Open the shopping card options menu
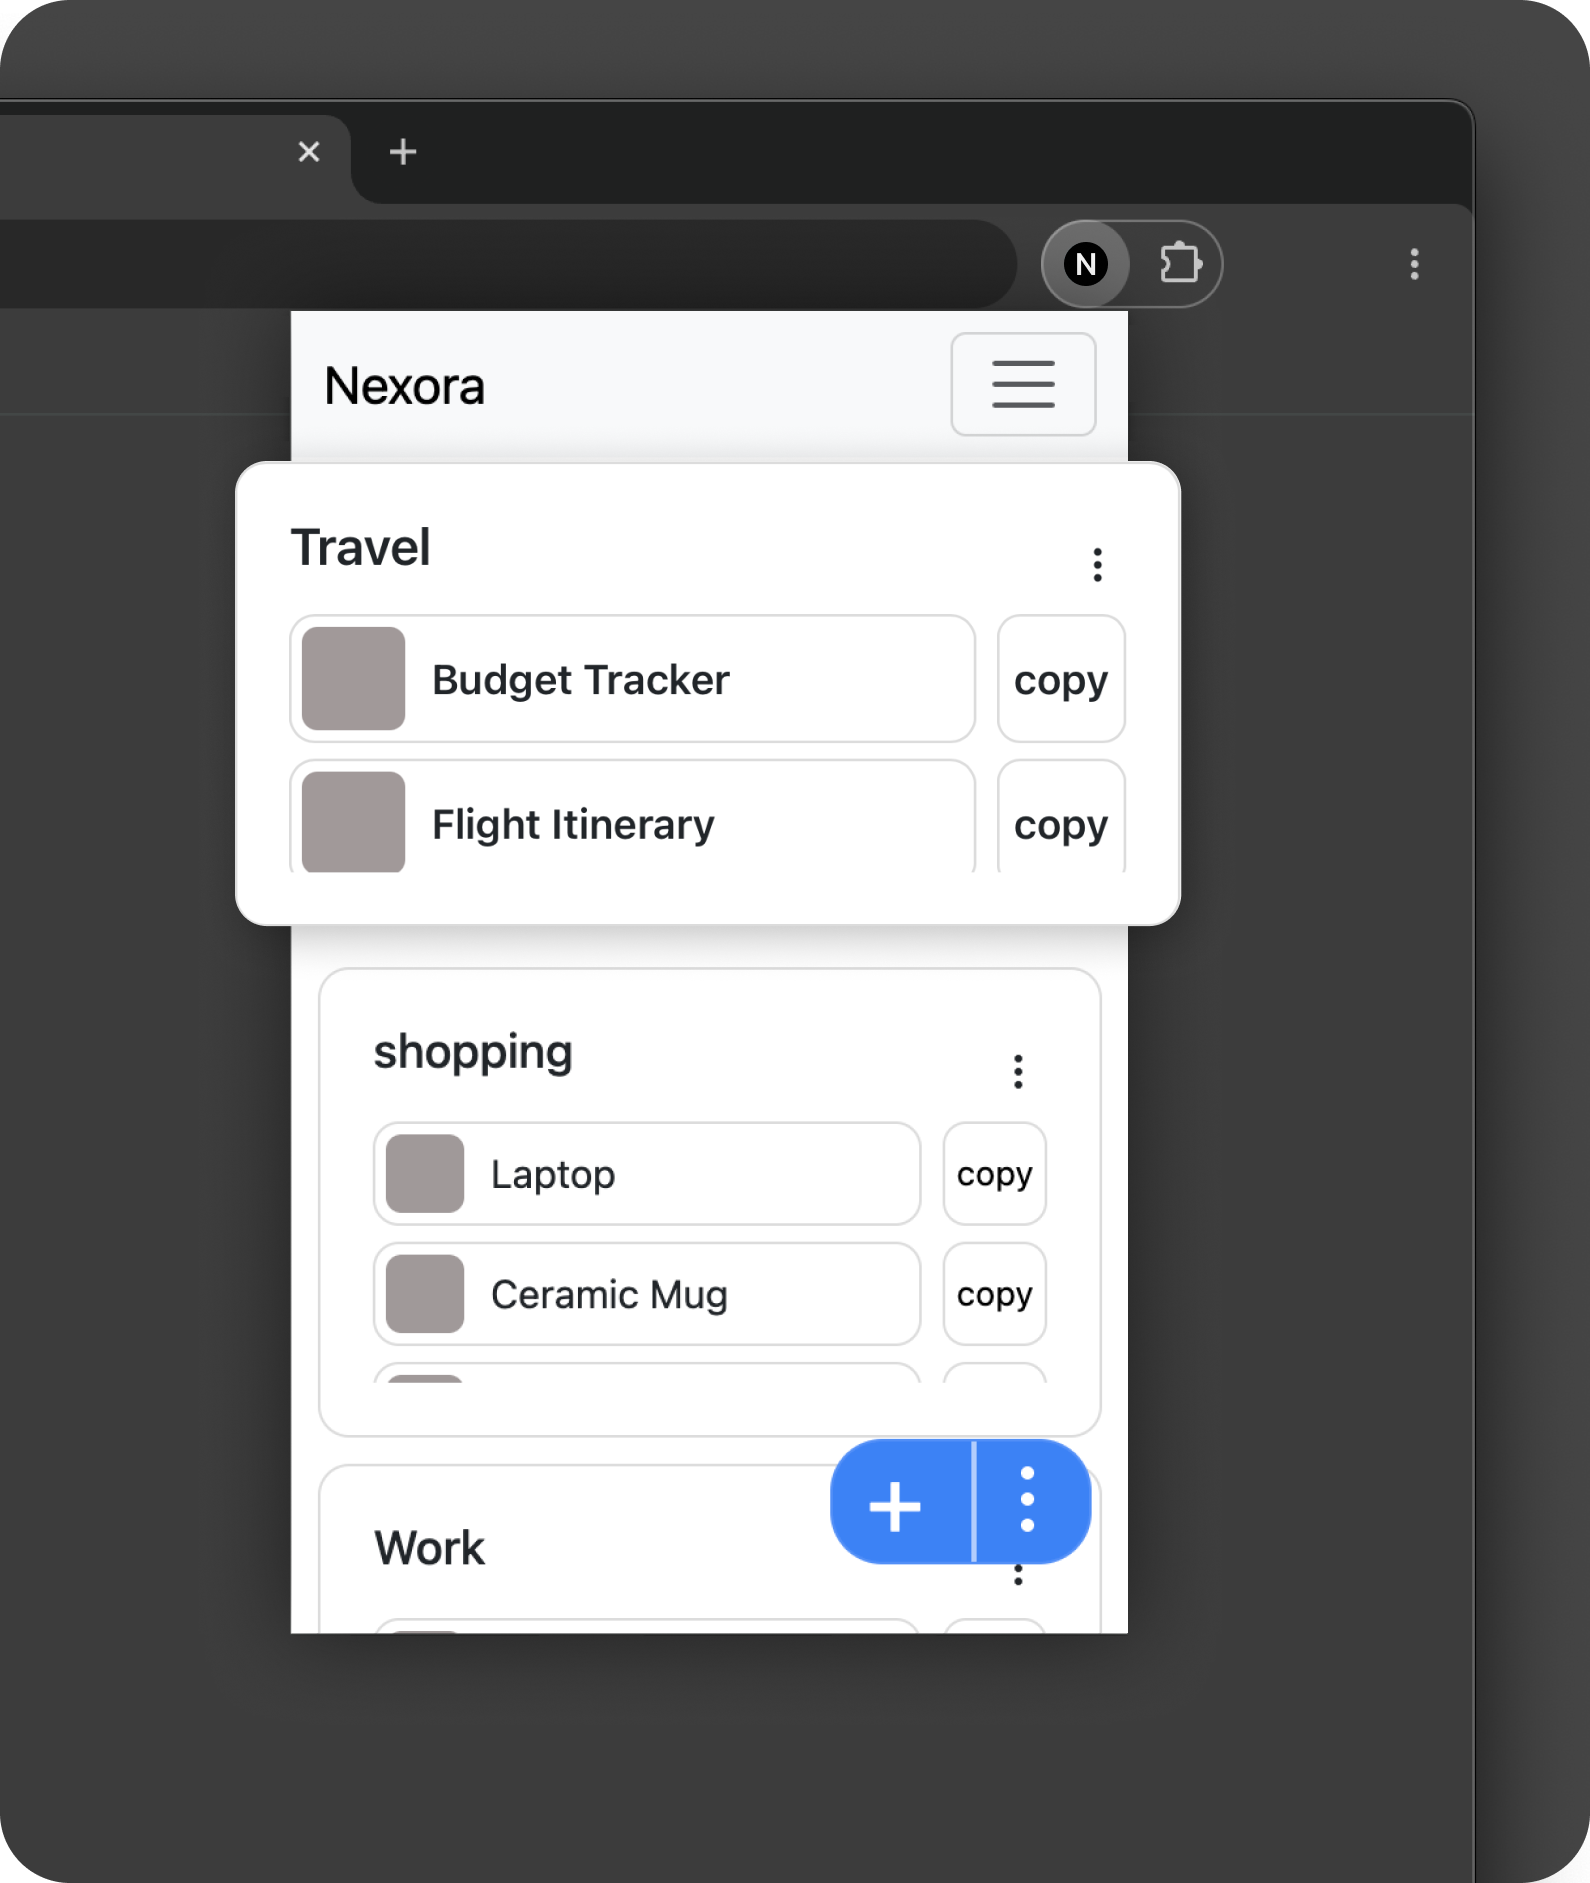The image size is (1590, 1883). pos(1018,1072)
